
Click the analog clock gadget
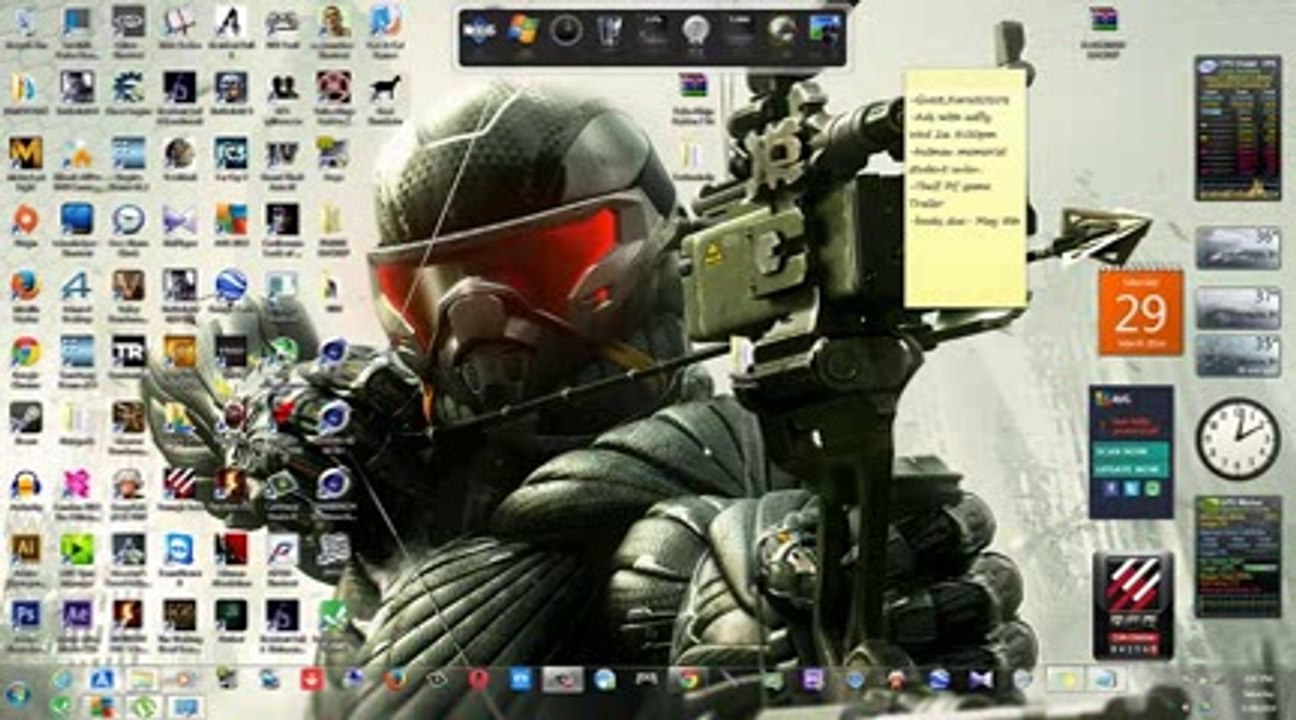[1237, 438]
